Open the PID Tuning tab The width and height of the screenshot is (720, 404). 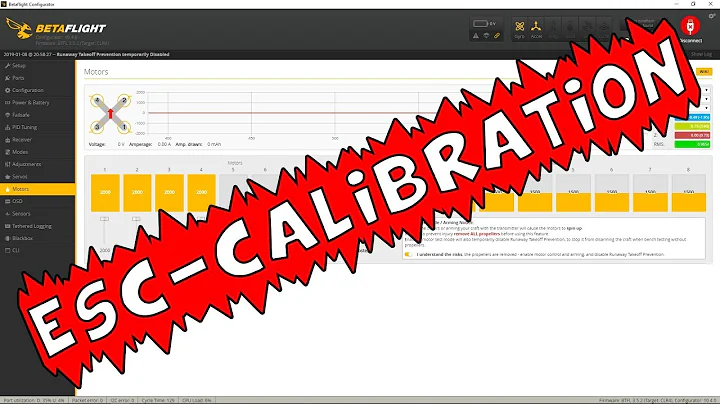click(37, 127)
